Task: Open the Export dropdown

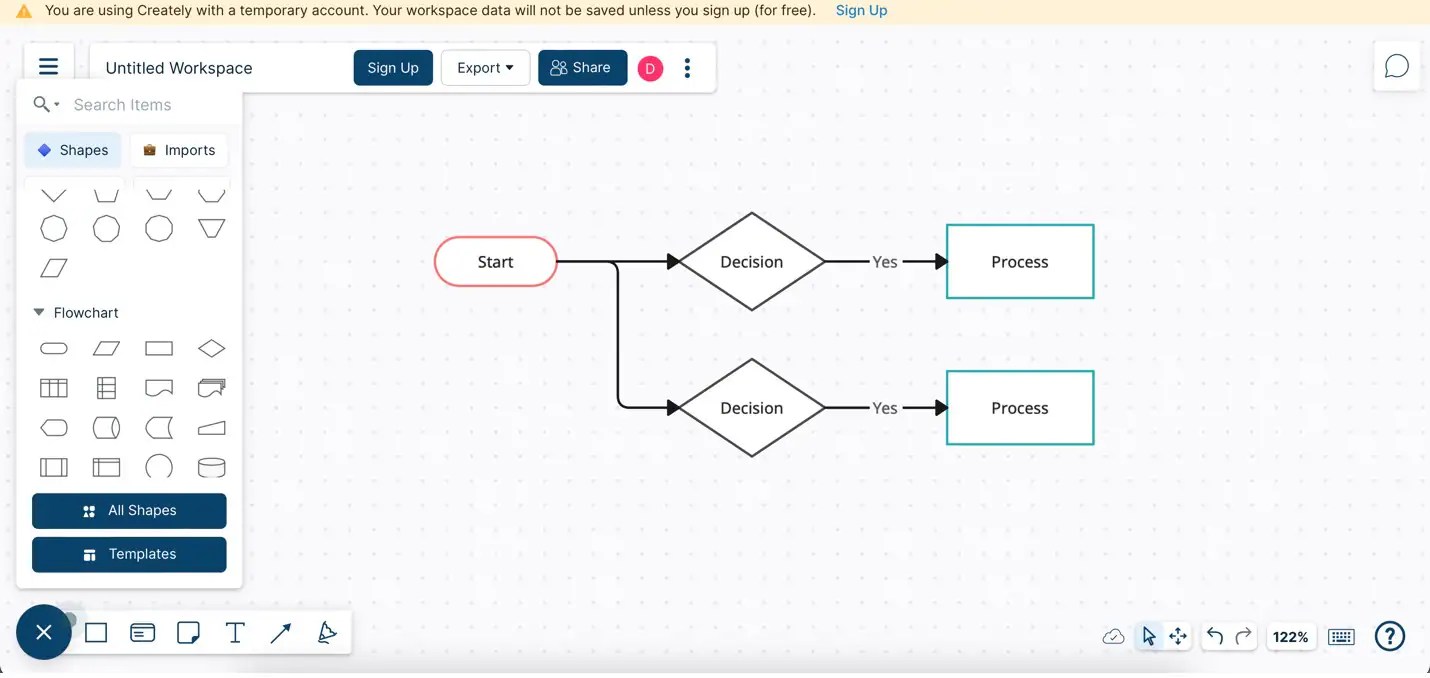Action: pos(485,67)
